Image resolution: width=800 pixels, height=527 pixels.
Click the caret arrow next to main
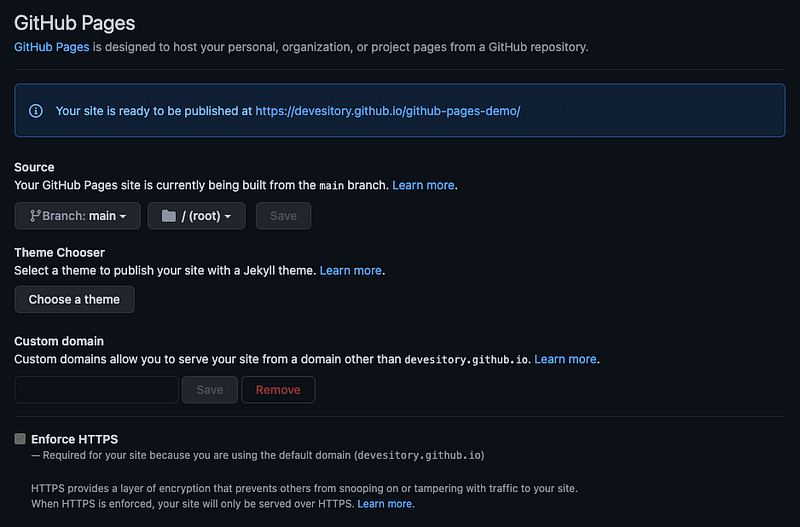pos(123,217)
